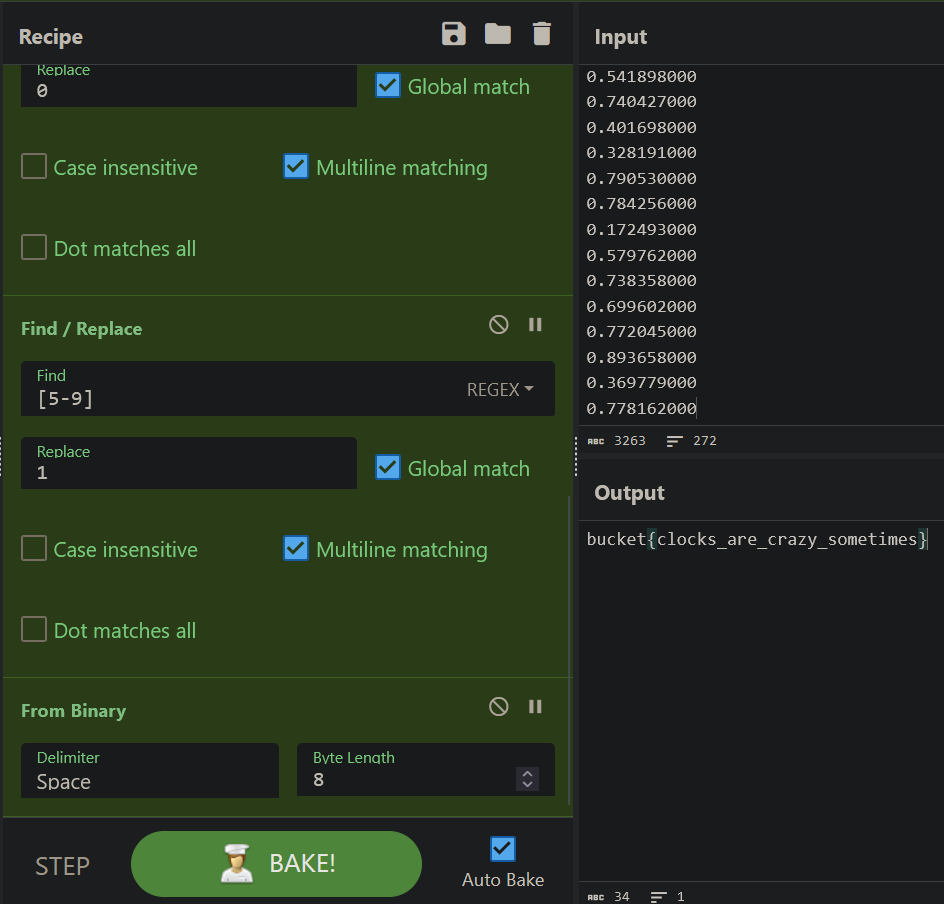Toggle Case insensitive in the Replace 0 operation
The width and height of the screenshot is (944, 904).
(x=34, y=166)
